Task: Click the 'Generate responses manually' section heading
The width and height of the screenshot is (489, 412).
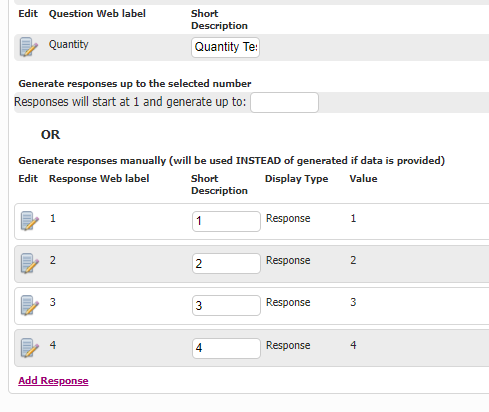Action: click(x=232, y=161)
